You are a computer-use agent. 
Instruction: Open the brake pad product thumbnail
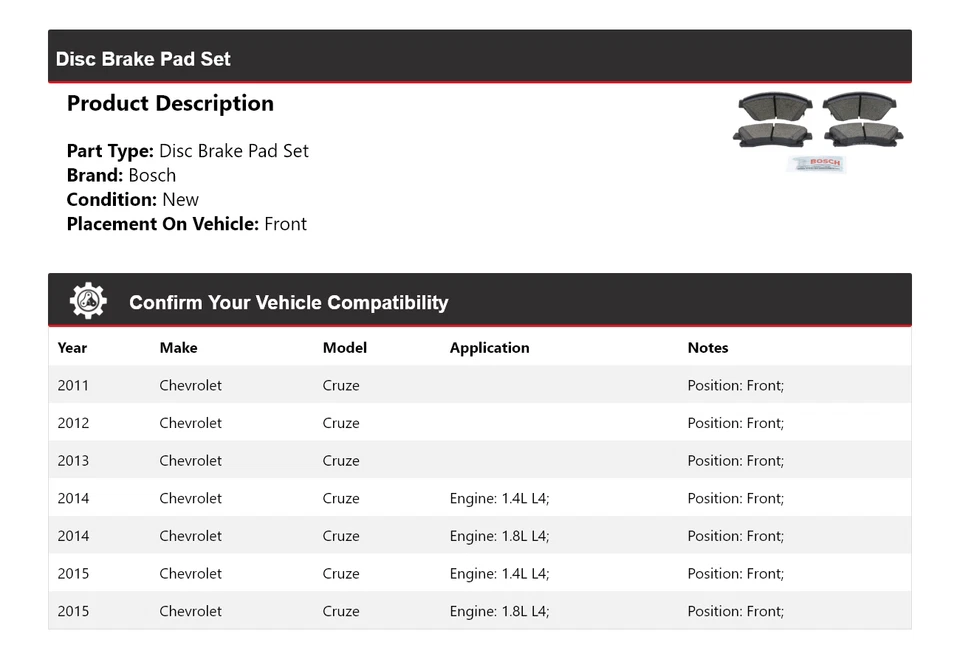point(817,130)
